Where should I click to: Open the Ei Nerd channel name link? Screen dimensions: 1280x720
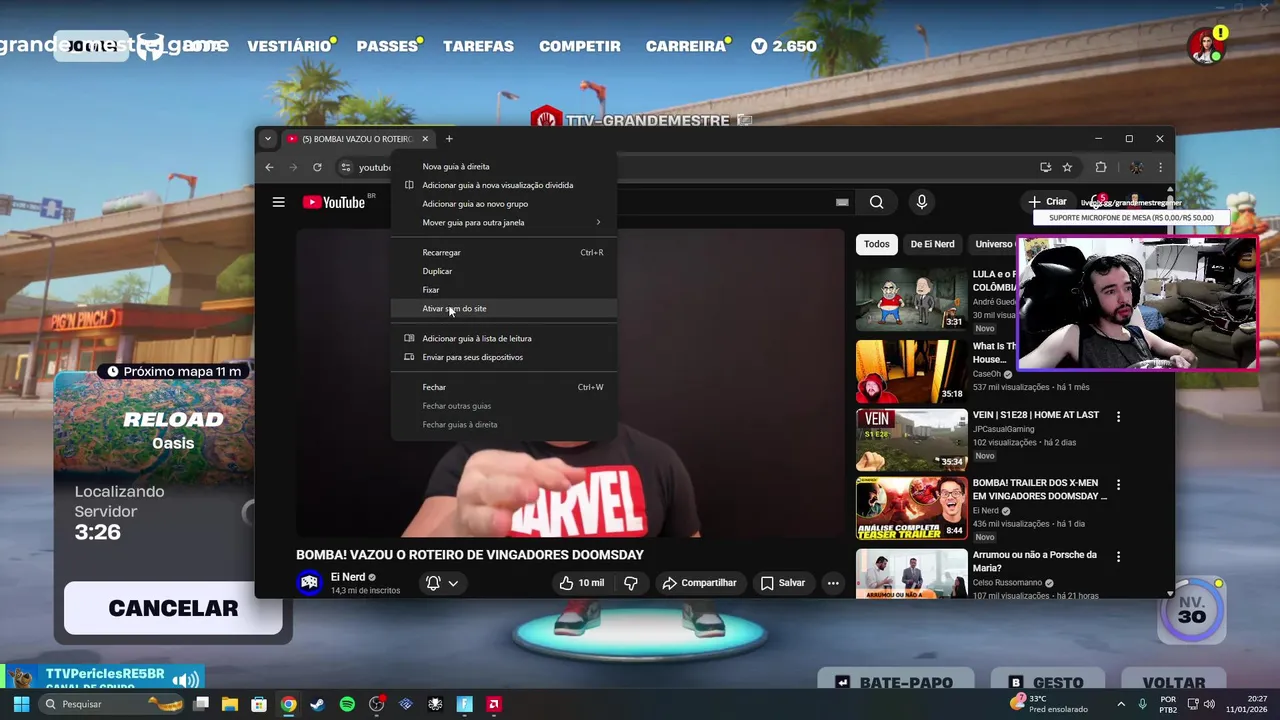347,577
